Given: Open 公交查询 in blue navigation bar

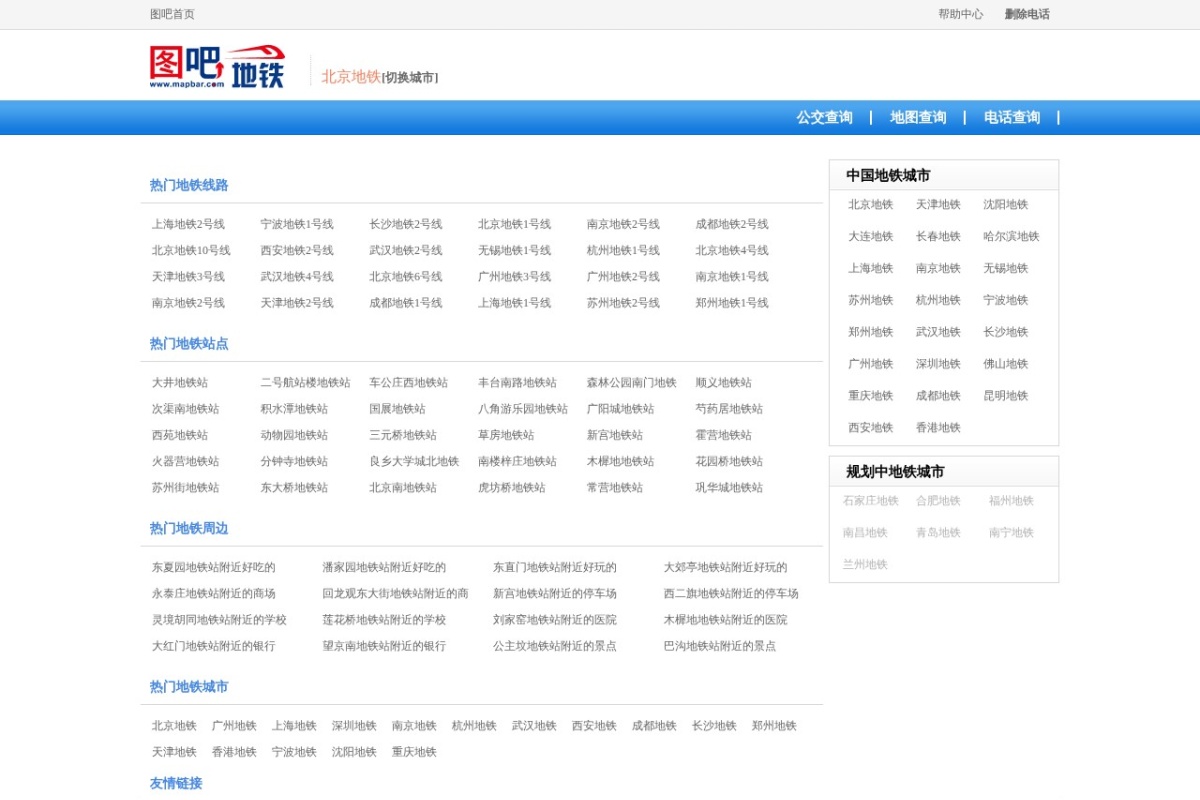Looking at the screenshot, I should (x=824, y=117).
